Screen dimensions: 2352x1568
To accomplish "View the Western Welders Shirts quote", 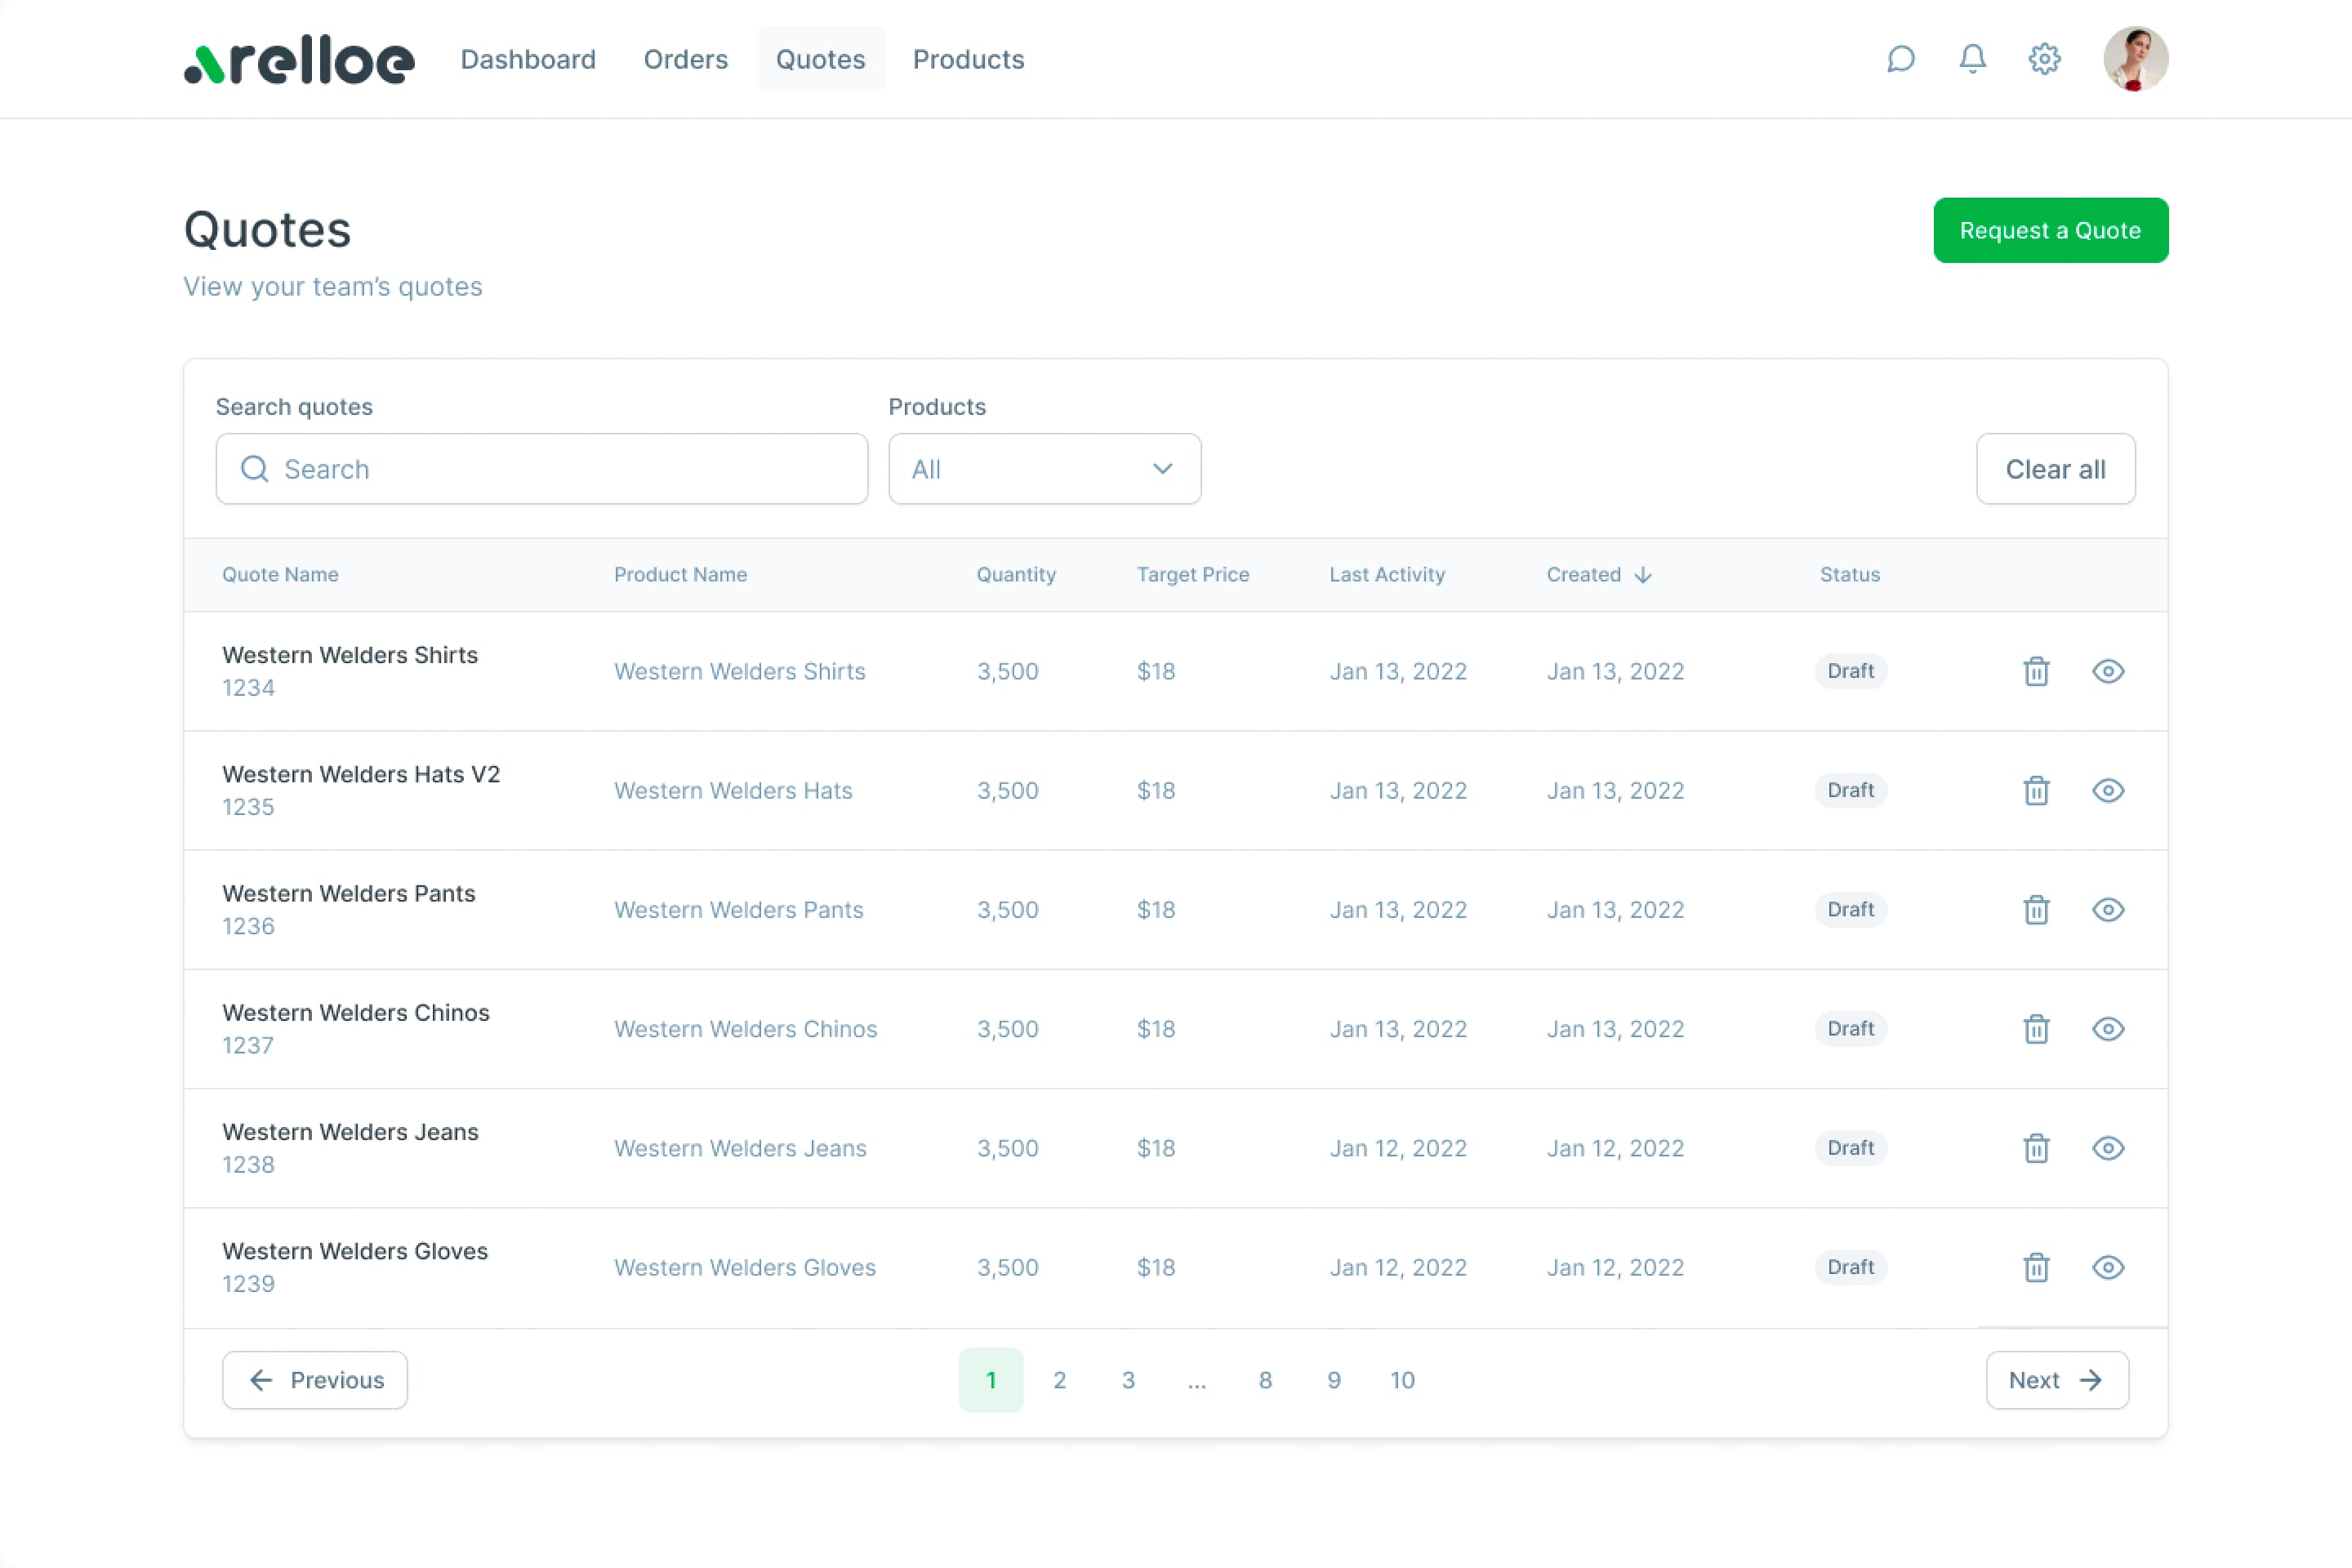I will [x=2108, y=671].
